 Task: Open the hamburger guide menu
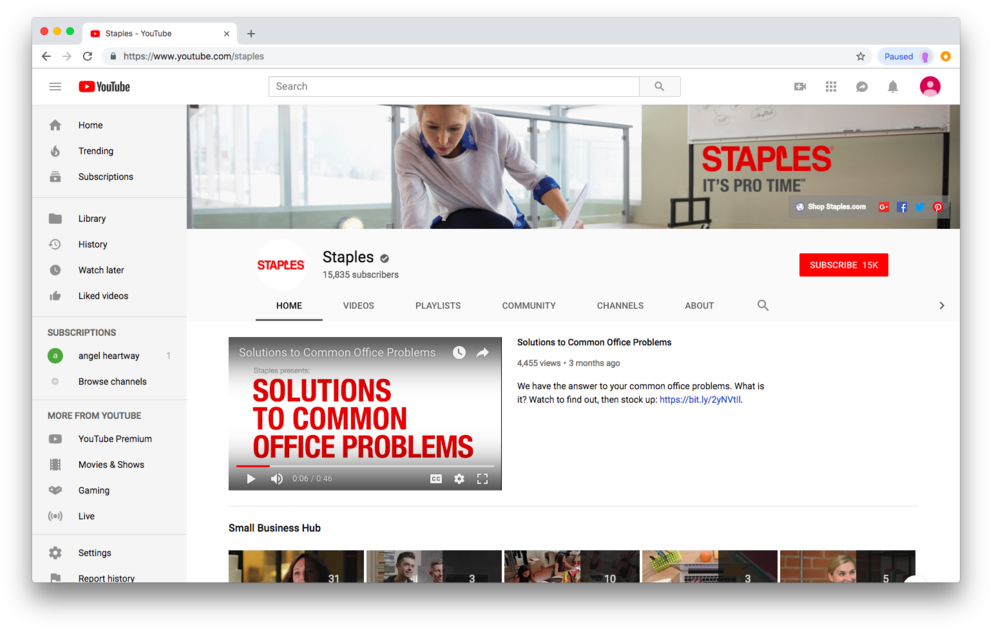(x=55, y=87)
